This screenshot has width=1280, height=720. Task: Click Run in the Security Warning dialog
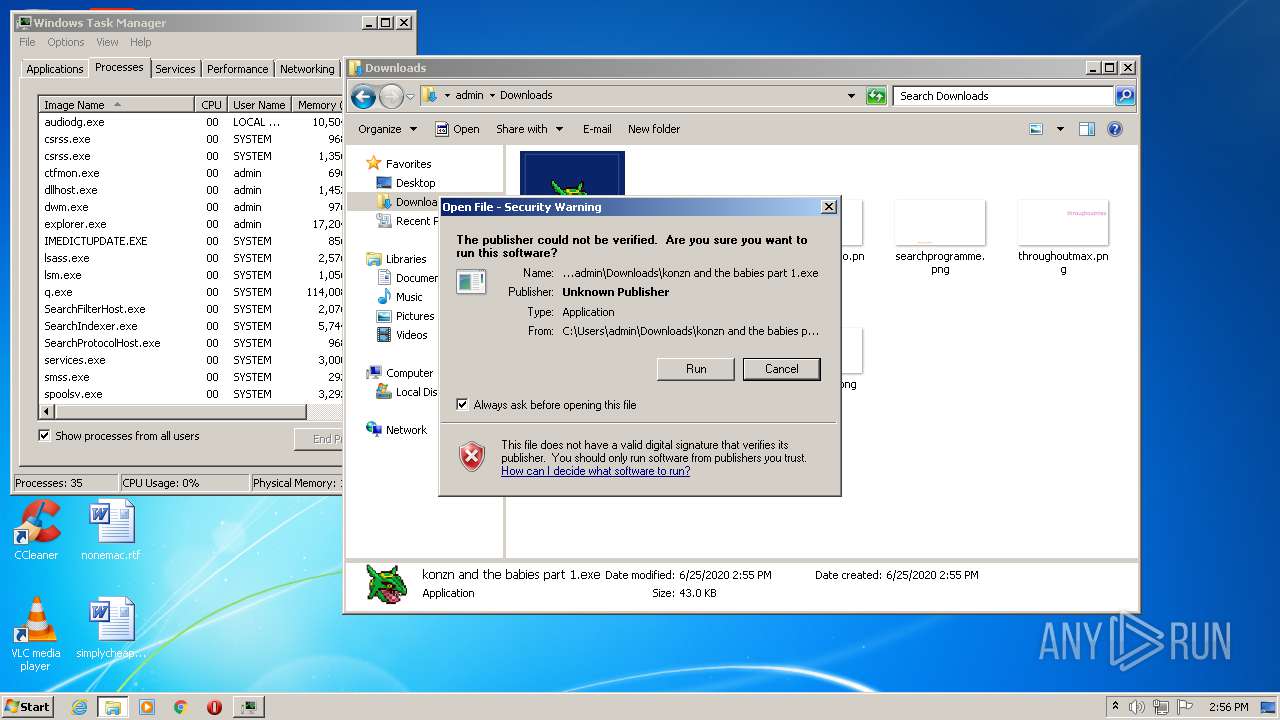[696, 369]
